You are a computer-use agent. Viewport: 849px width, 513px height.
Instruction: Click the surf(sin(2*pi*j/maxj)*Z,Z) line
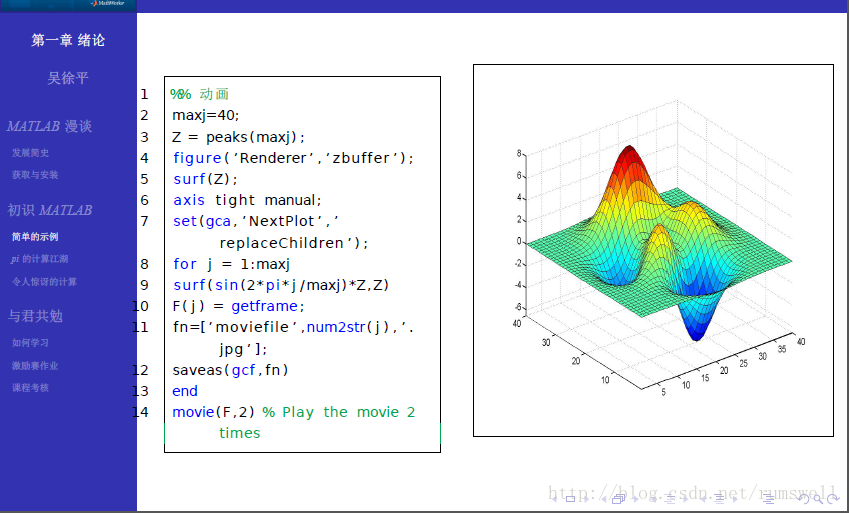281,285
